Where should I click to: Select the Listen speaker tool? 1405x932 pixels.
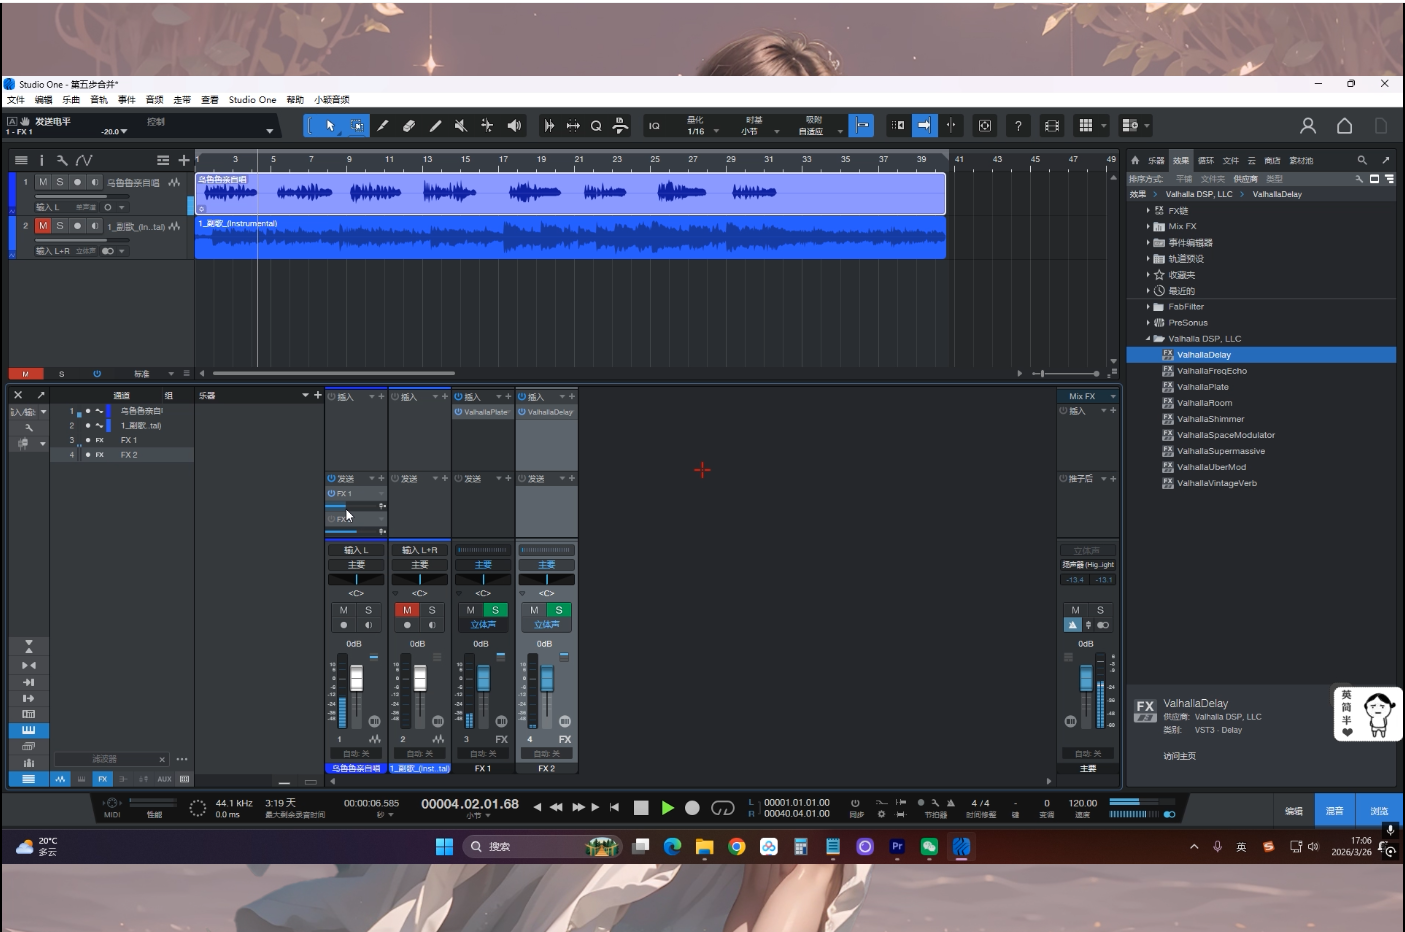(514, 126)
